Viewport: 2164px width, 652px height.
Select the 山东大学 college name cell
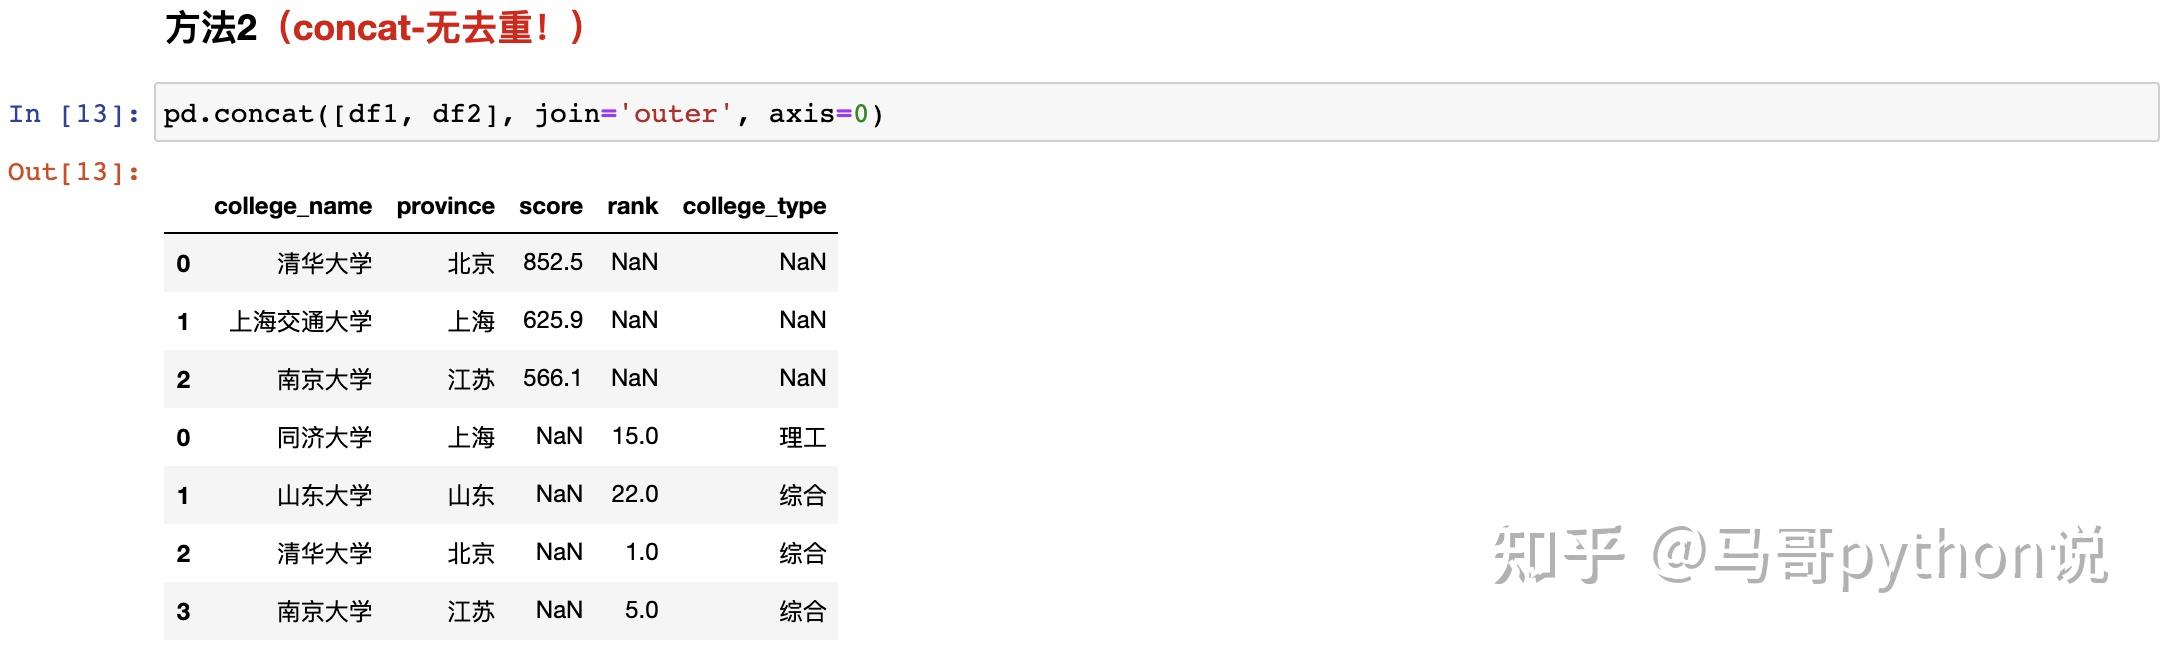(x=324, y=495)
